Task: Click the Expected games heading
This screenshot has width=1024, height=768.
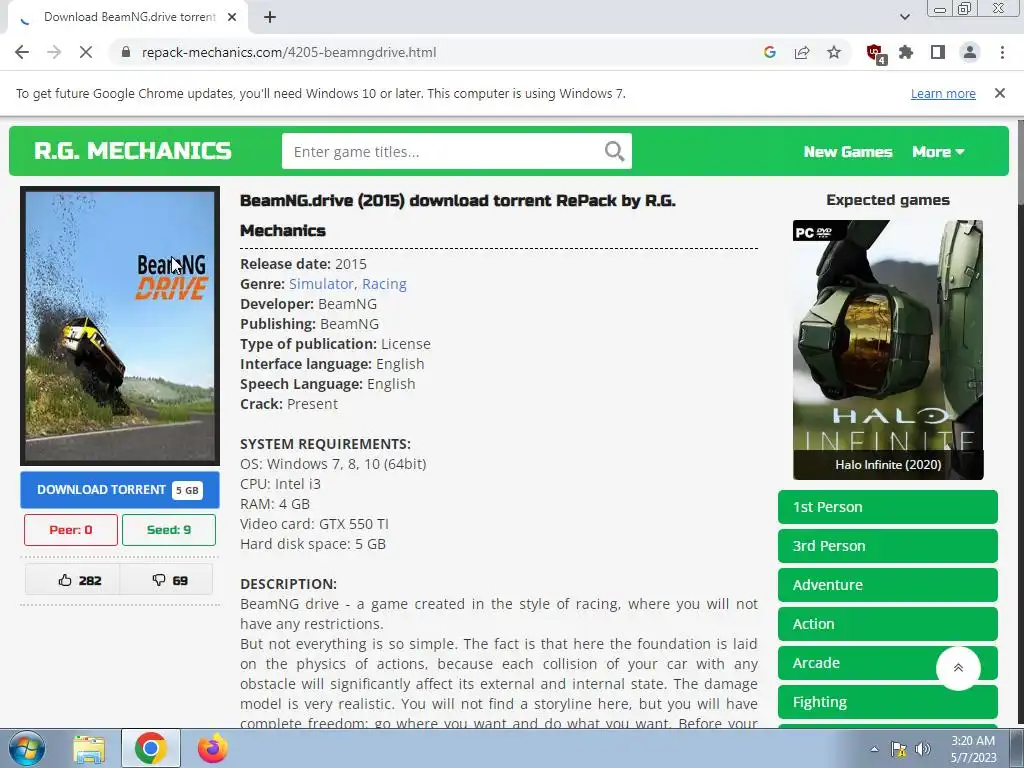Action: tap(888, 200)
